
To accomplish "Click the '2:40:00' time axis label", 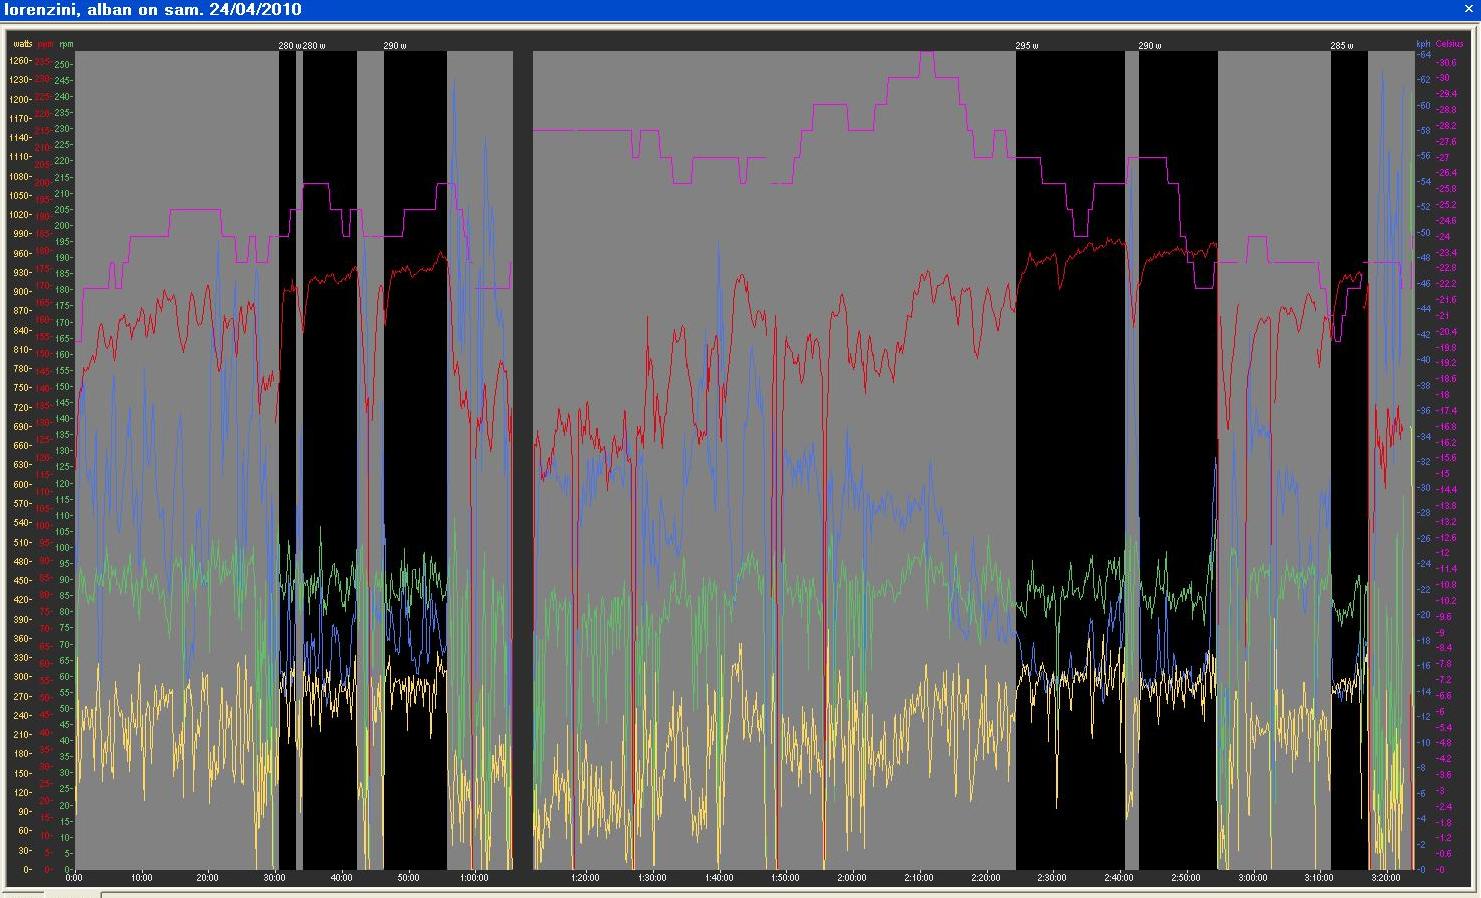I will point(1119,878).
